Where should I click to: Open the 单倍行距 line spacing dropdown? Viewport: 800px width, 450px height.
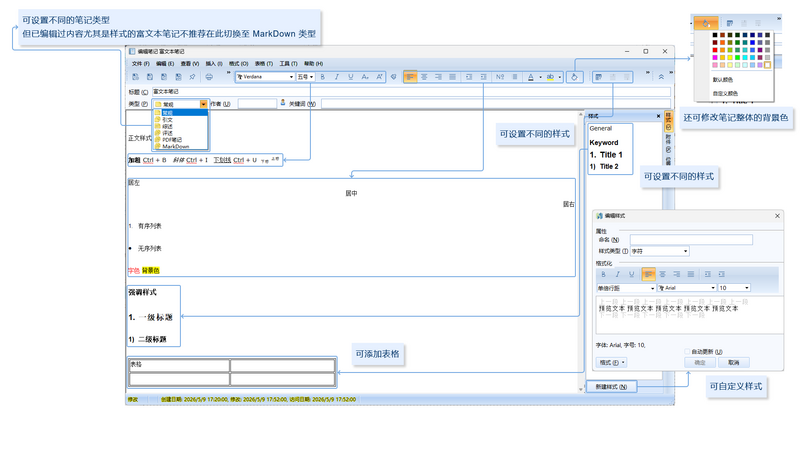[653, 288]
